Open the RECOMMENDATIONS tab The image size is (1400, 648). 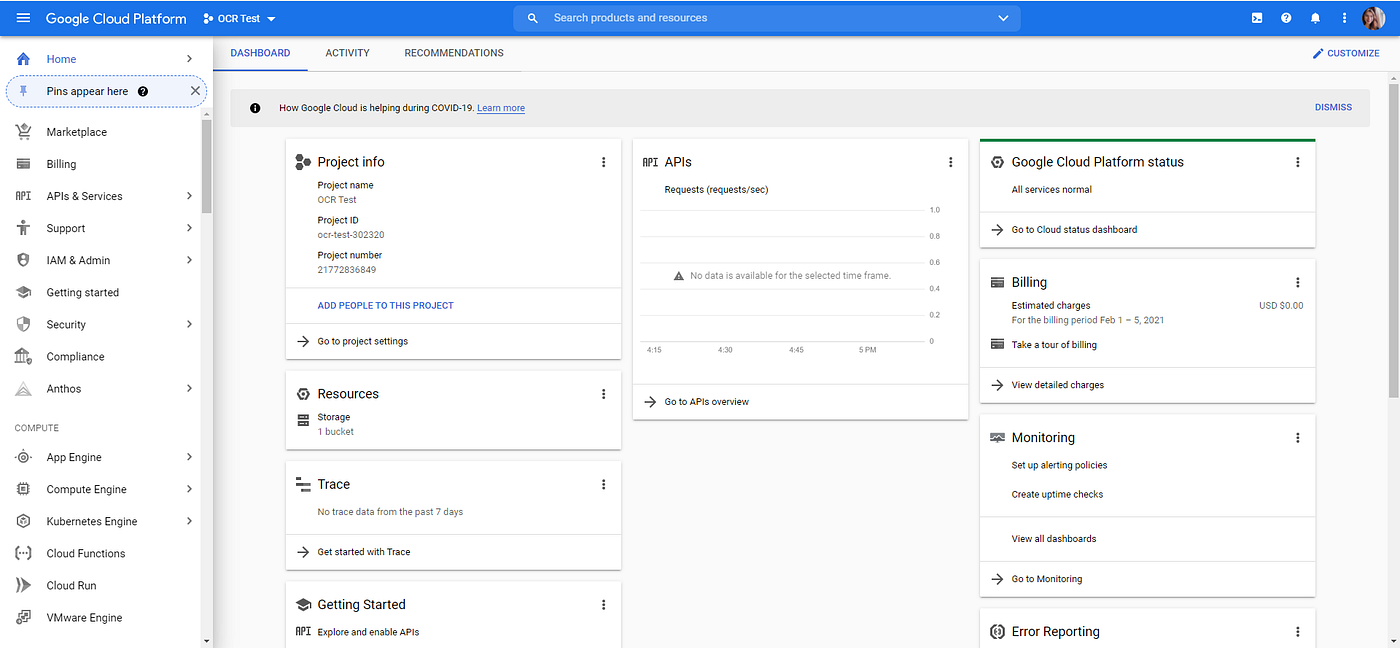click(453, 52)
